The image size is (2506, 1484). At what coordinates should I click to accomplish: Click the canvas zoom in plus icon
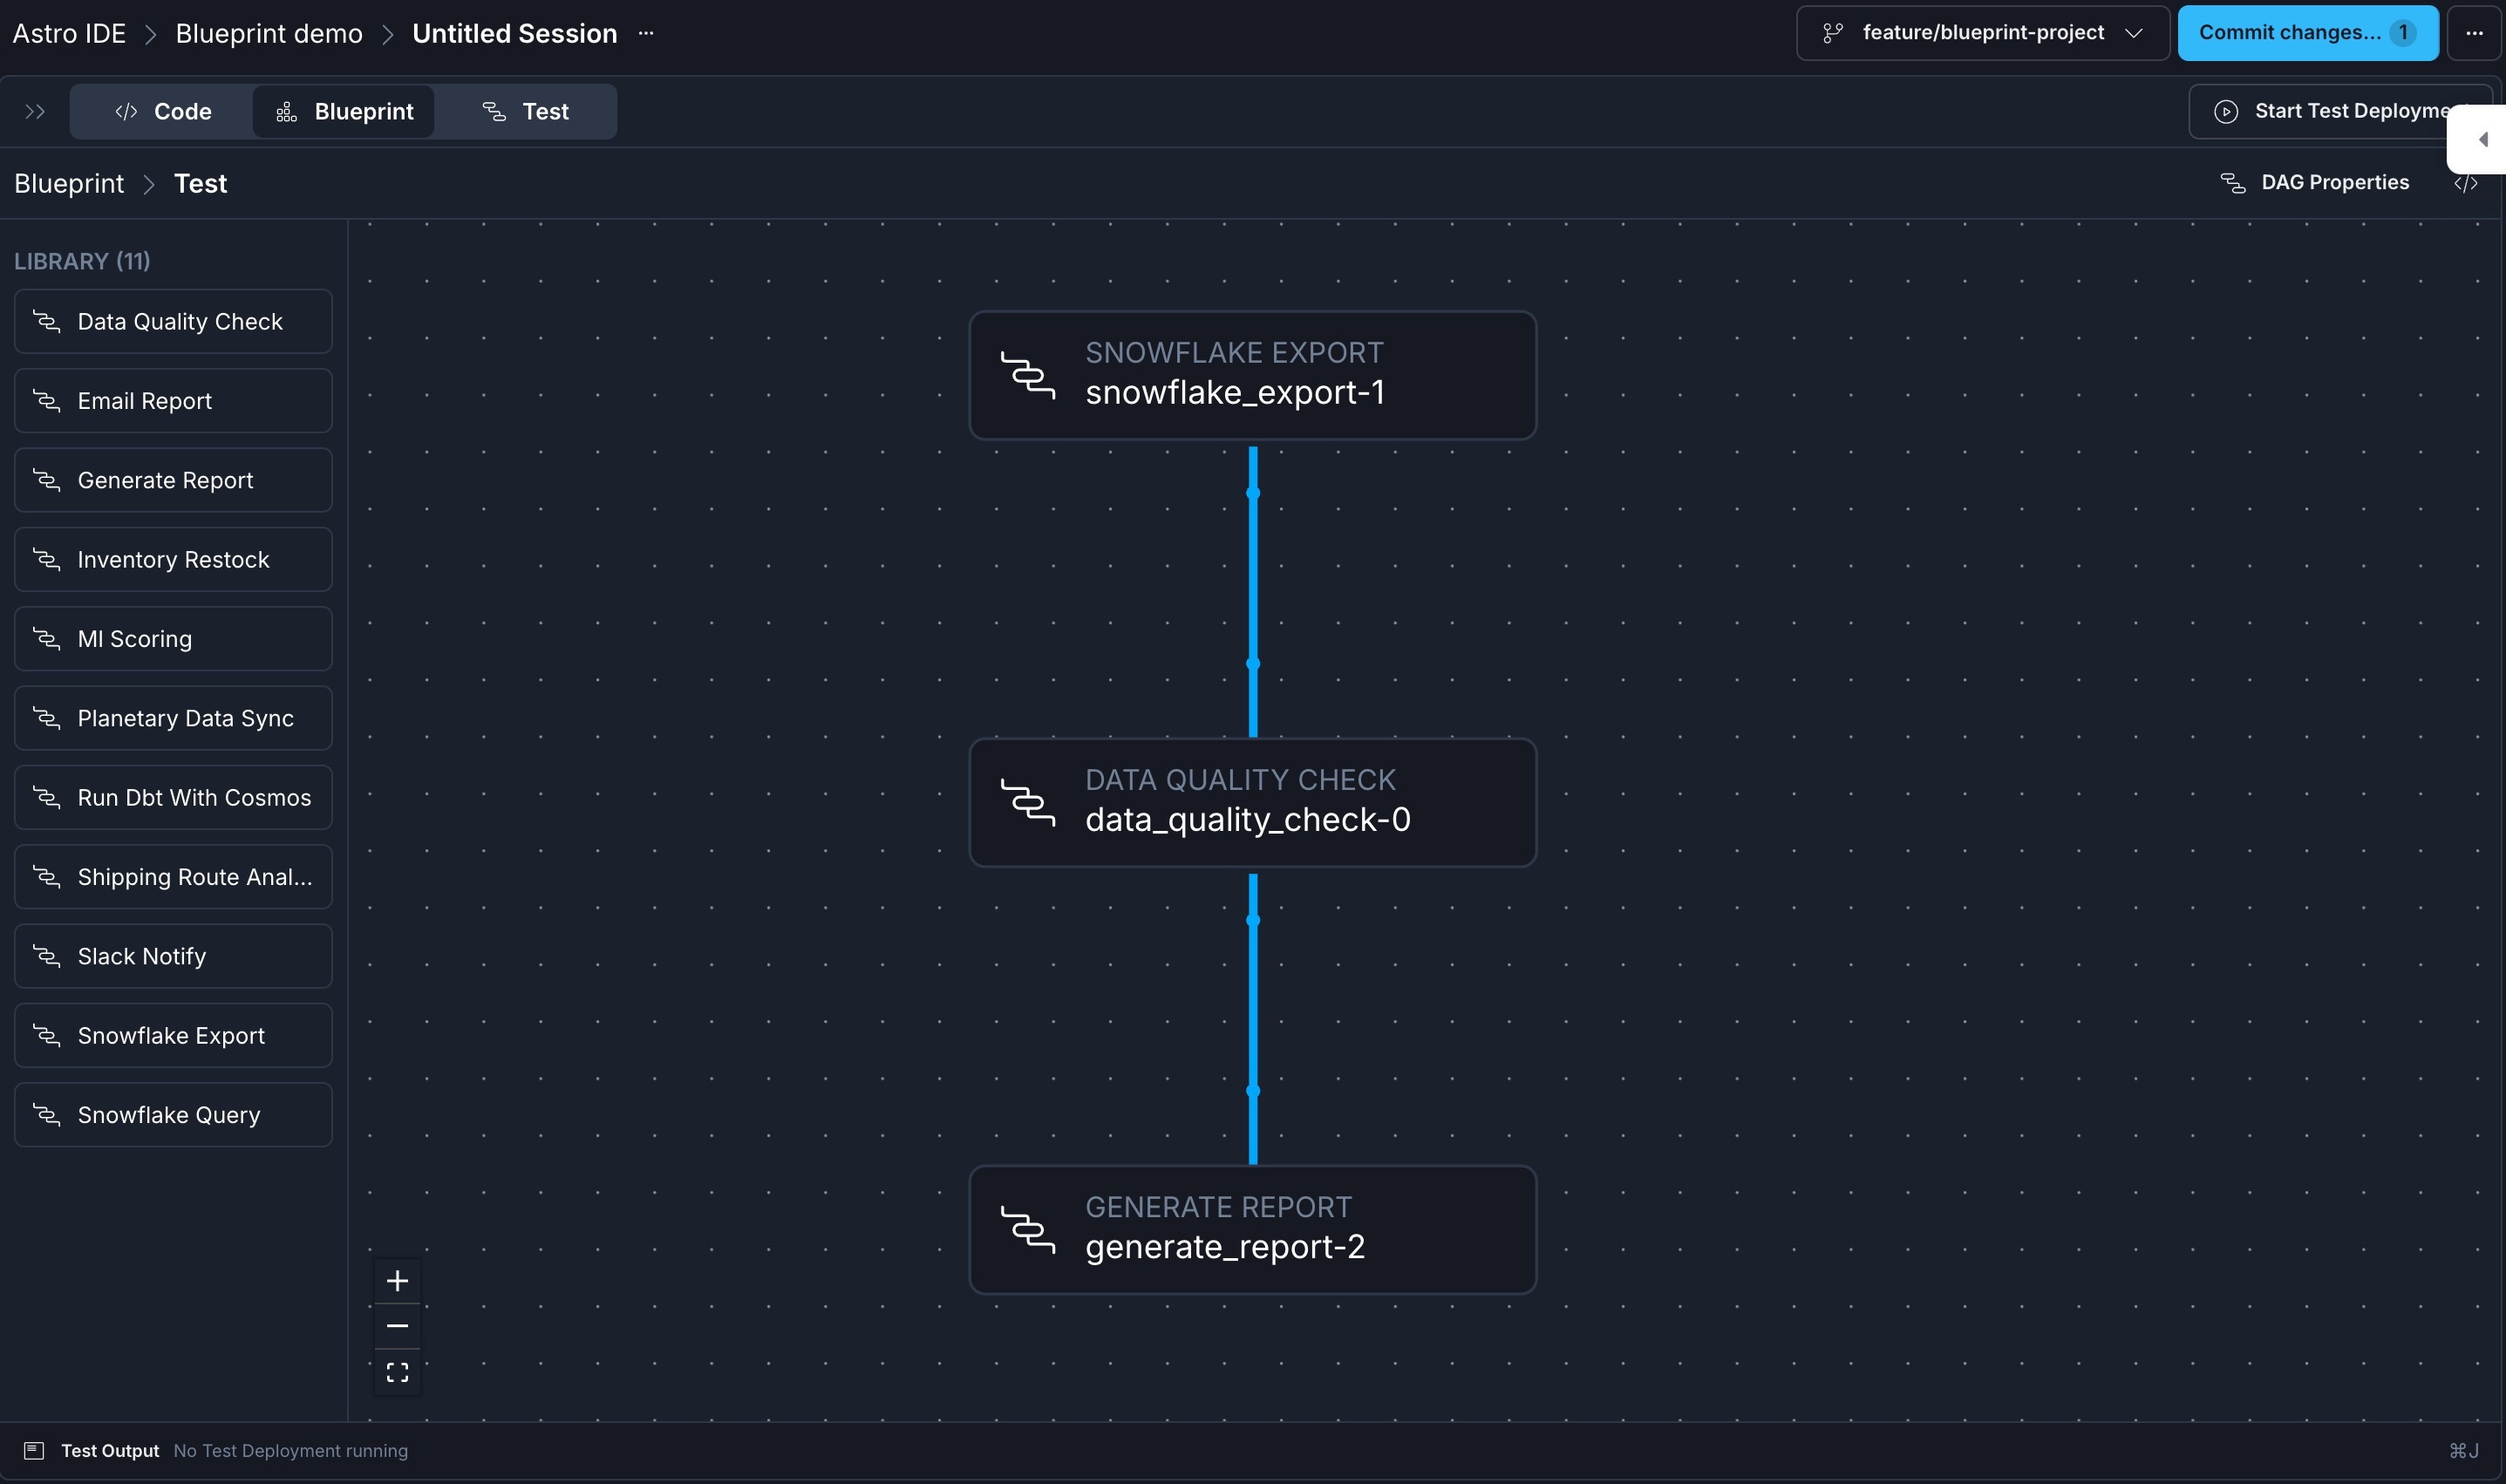[x=397, y=1281]
